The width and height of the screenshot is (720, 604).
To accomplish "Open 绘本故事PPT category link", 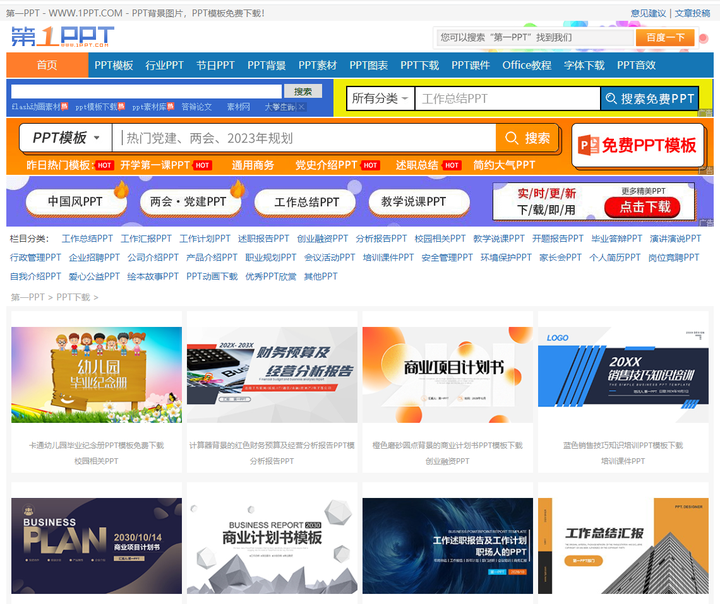I will coord(153,276).
